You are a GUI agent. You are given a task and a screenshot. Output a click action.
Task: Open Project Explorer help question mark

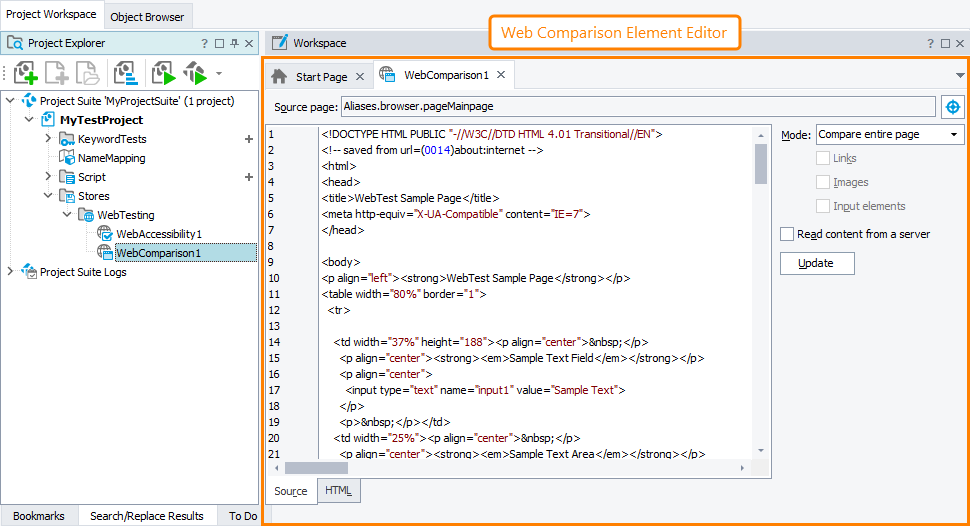(204, 43)
